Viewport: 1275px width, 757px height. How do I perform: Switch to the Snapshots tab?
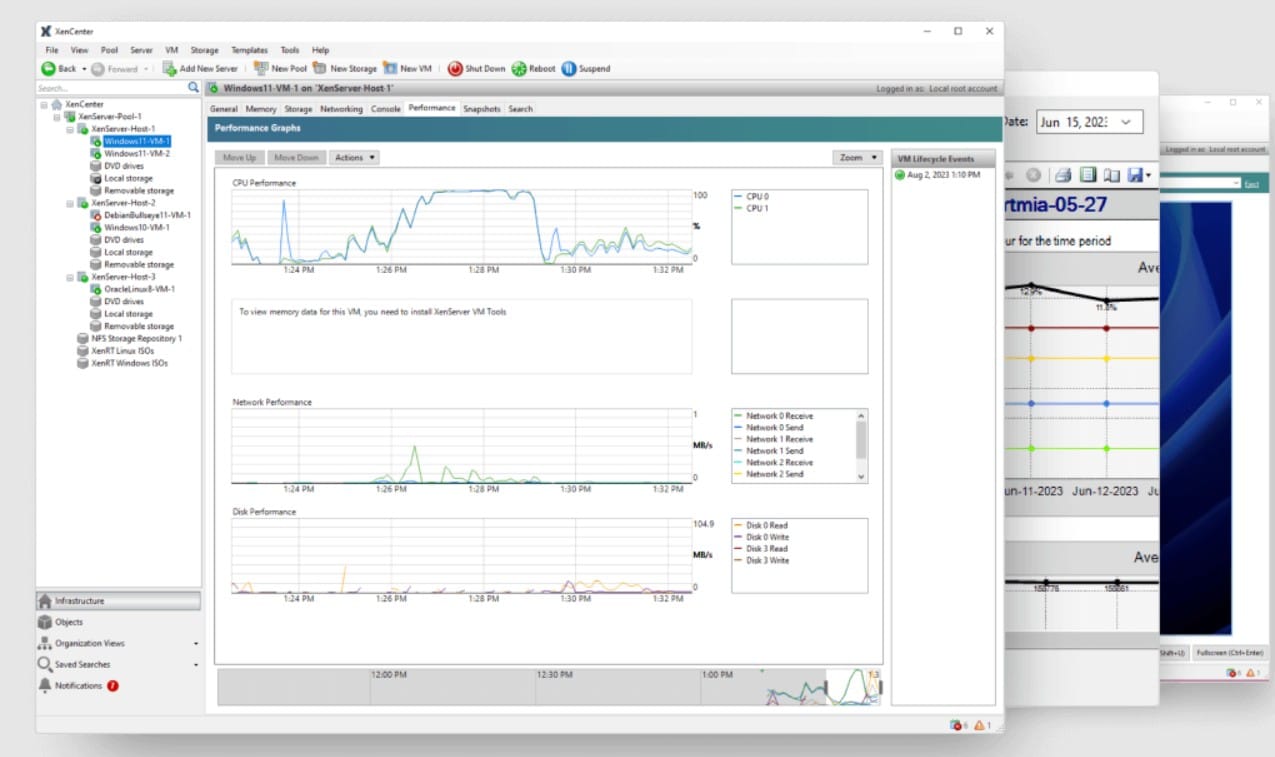coord(481,108)
